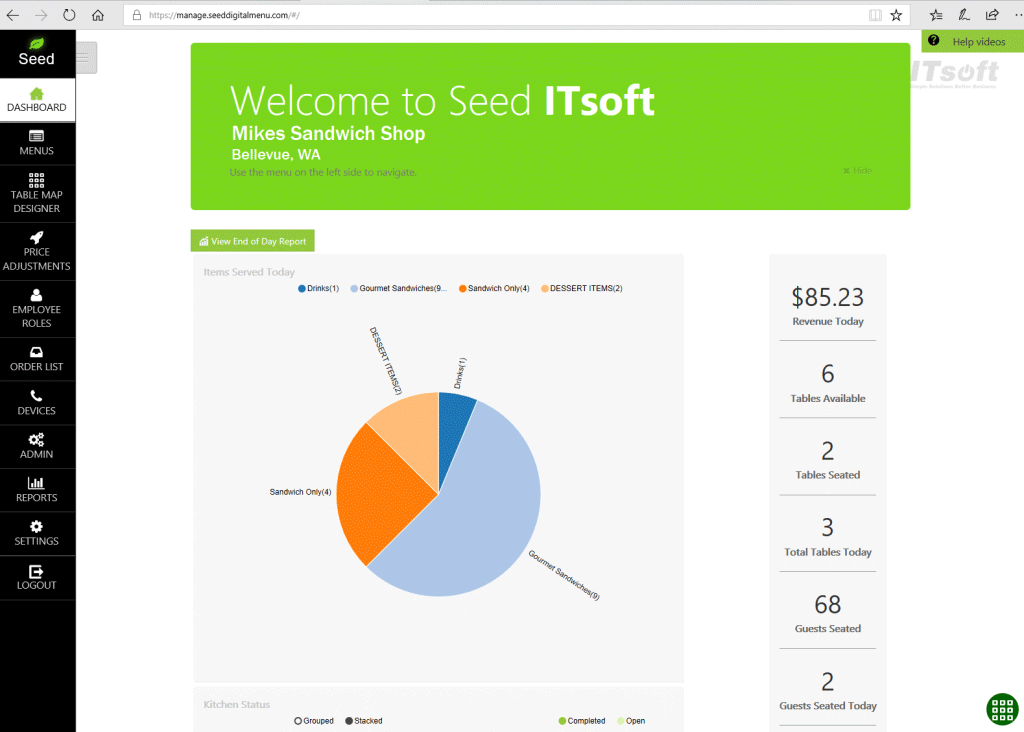Select the Stacked radio option
This screenshot has width=1024, height=732.
[349, 721]
